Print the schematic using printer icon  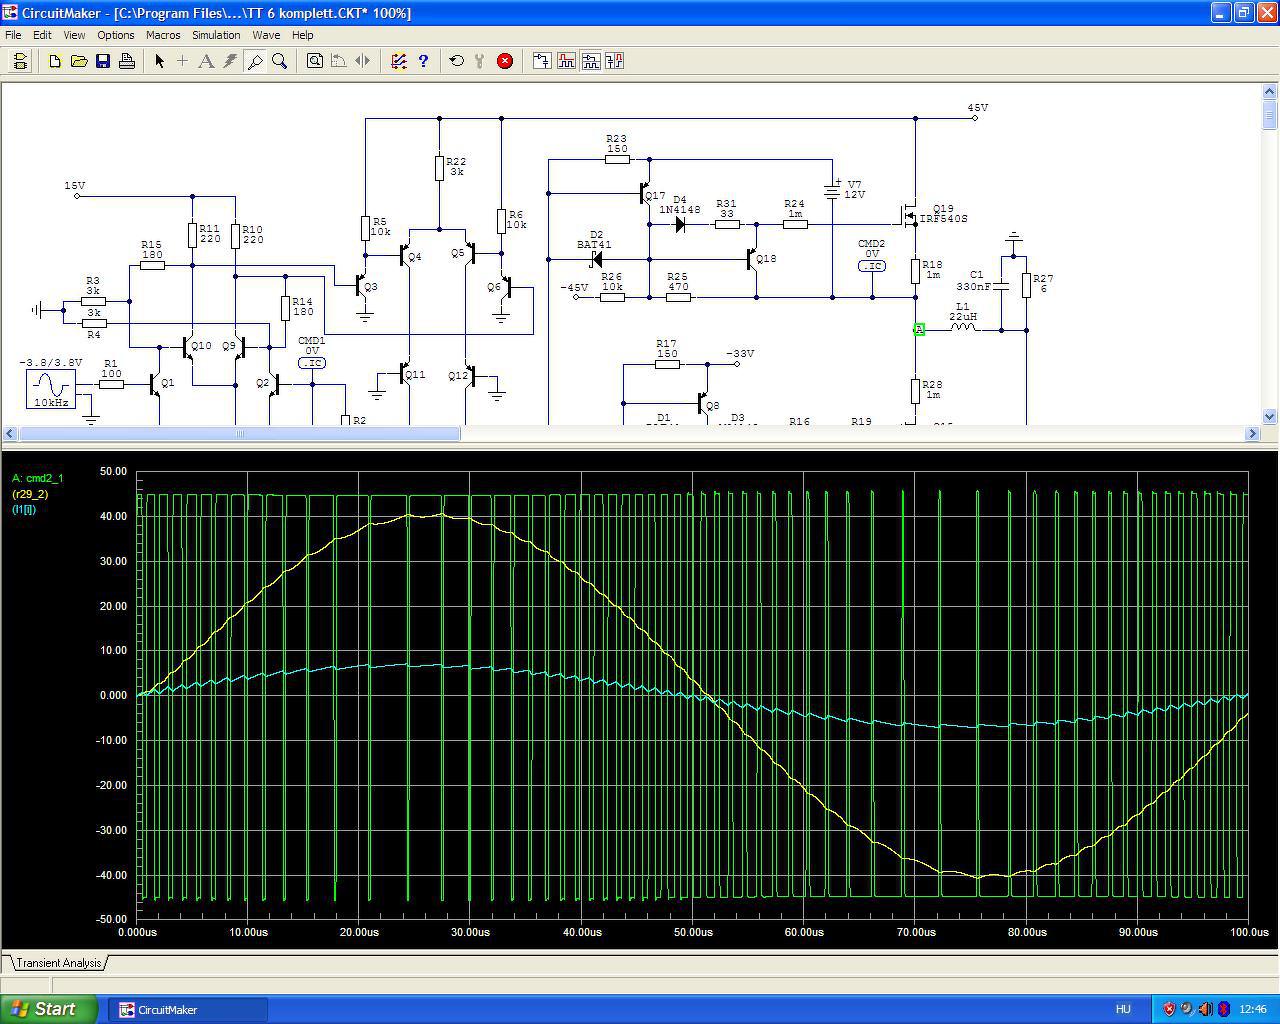click(127, 61)
